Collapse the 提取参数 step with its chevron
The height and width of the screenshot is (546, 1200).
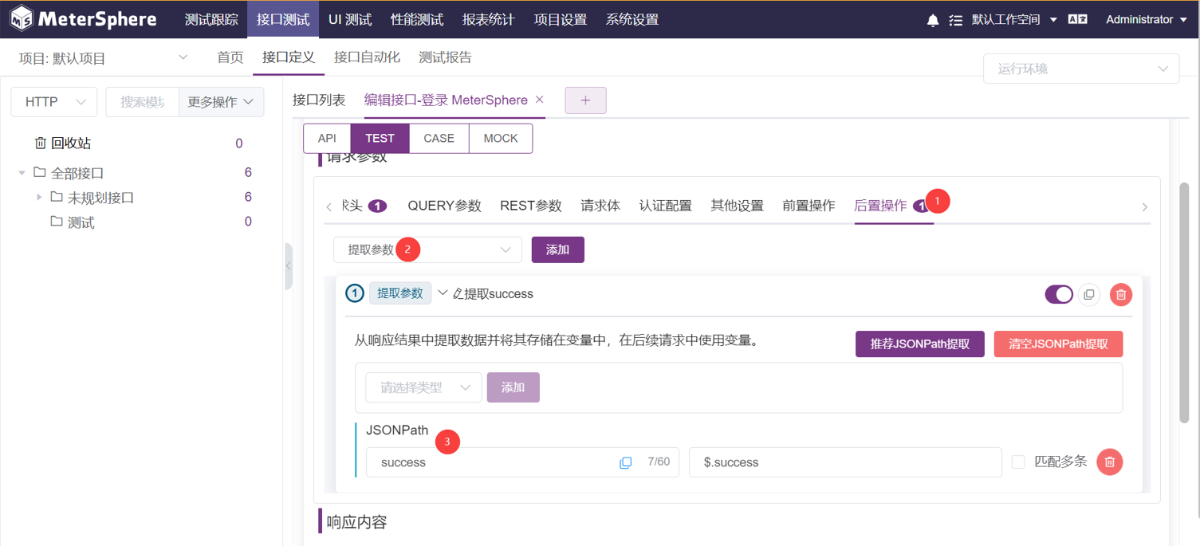[x=443, y=293]
